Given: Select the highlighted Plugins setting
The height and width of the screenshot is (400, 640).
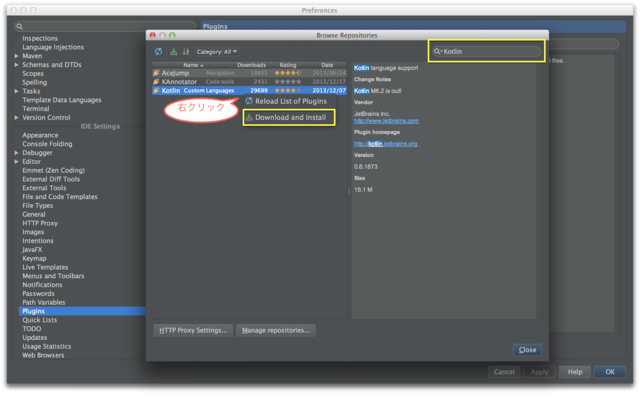Looking at the screenshot, I should (x=82, y=311).
